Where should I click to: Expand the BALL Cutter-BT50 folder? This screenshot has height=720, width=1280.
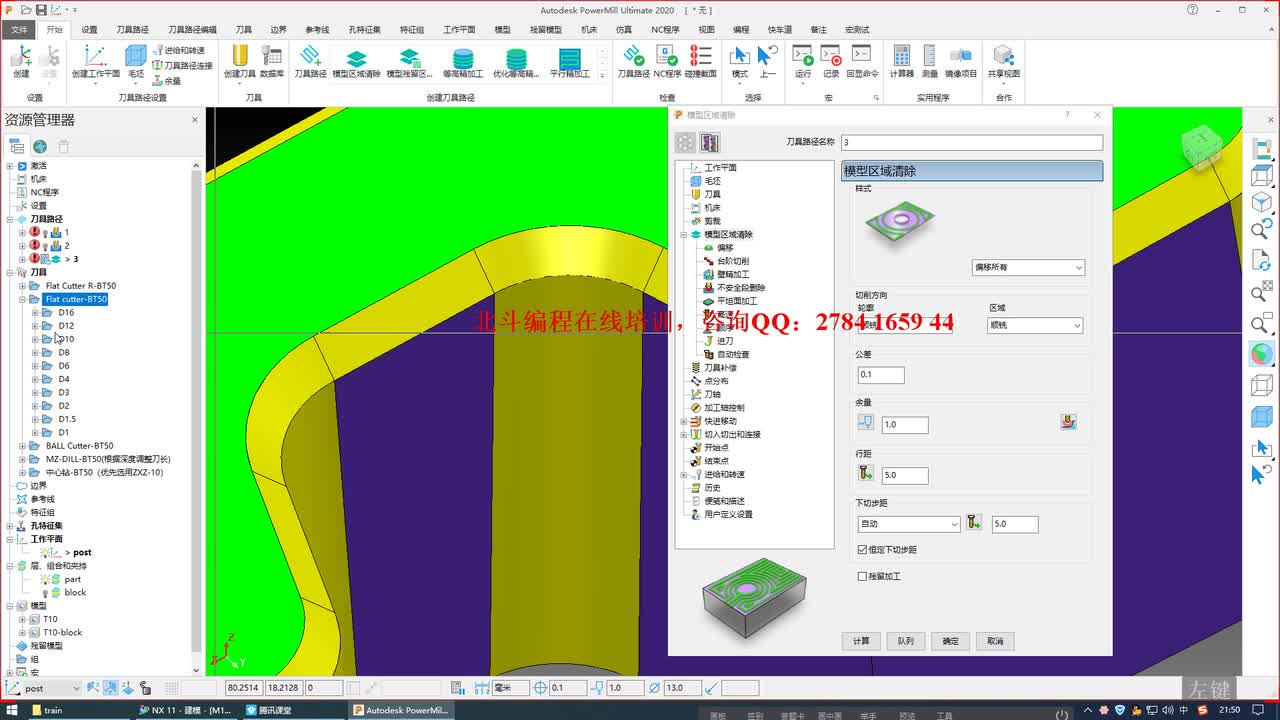coord(22,446)
